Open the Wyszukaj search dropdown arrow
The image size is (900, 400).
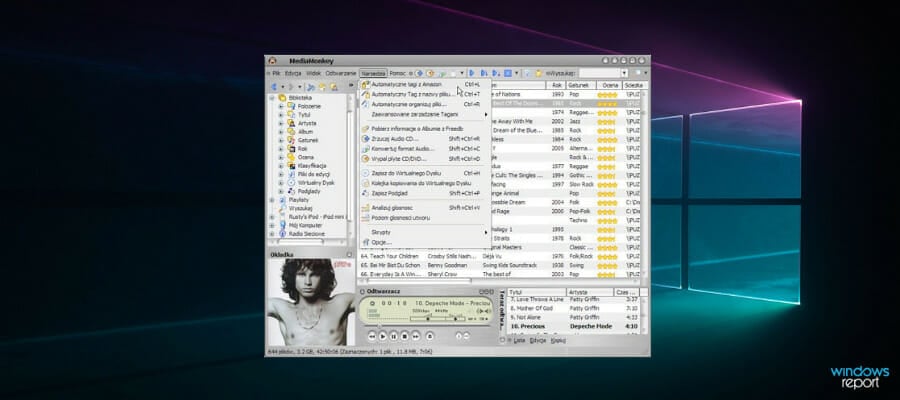coord(624,73)
